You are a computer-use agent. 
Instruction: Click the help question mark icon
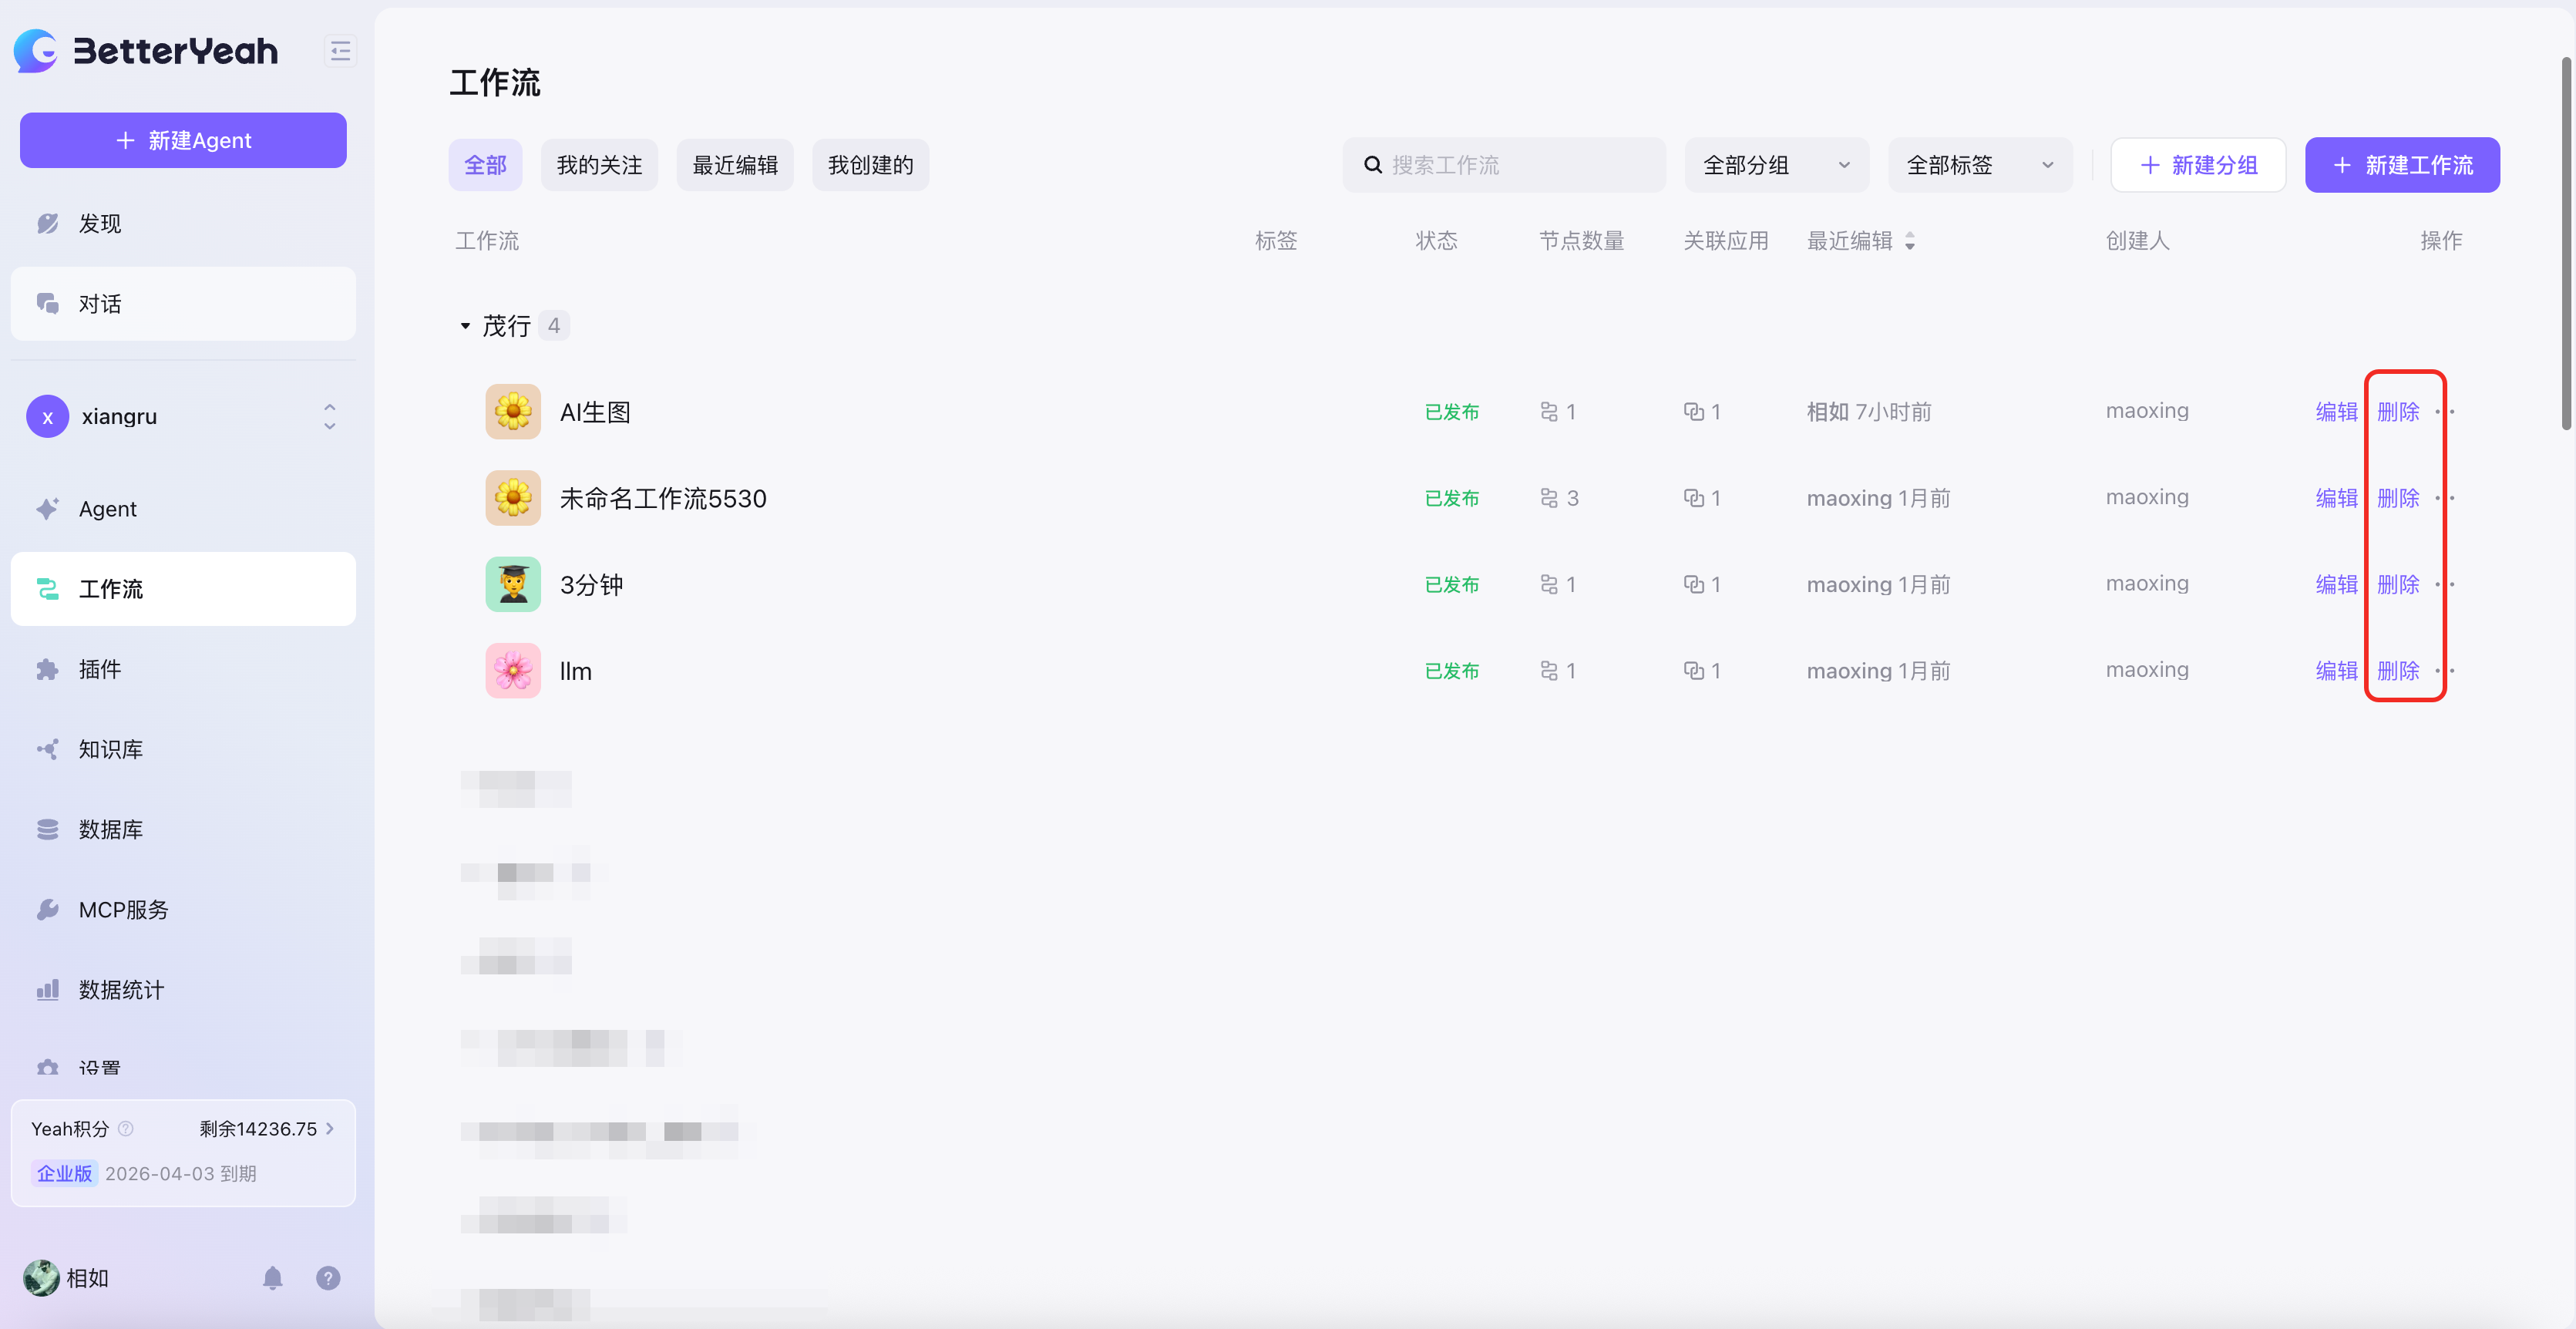328,1277
